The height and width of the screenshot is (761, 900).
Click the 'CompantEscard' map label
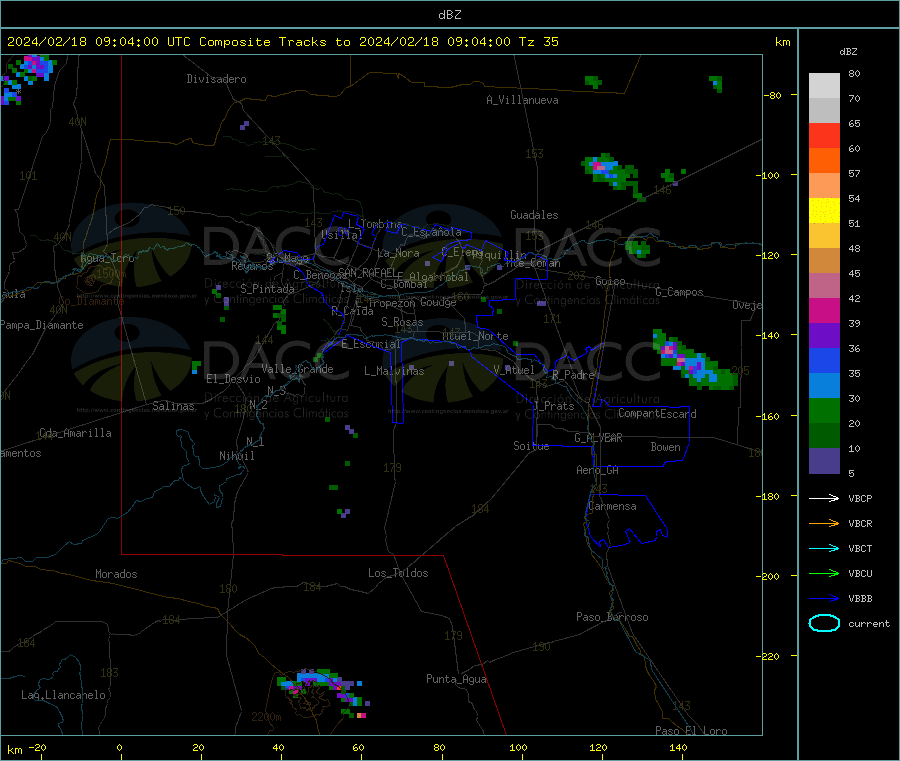pyautogui.click(x=657, y=413)
